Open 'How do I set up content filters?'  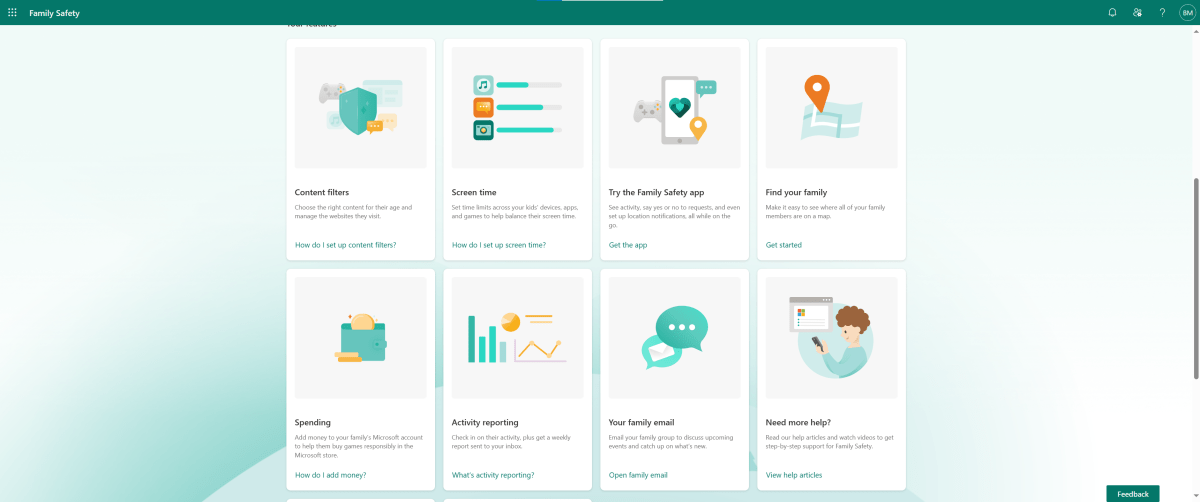pos(346,245)
